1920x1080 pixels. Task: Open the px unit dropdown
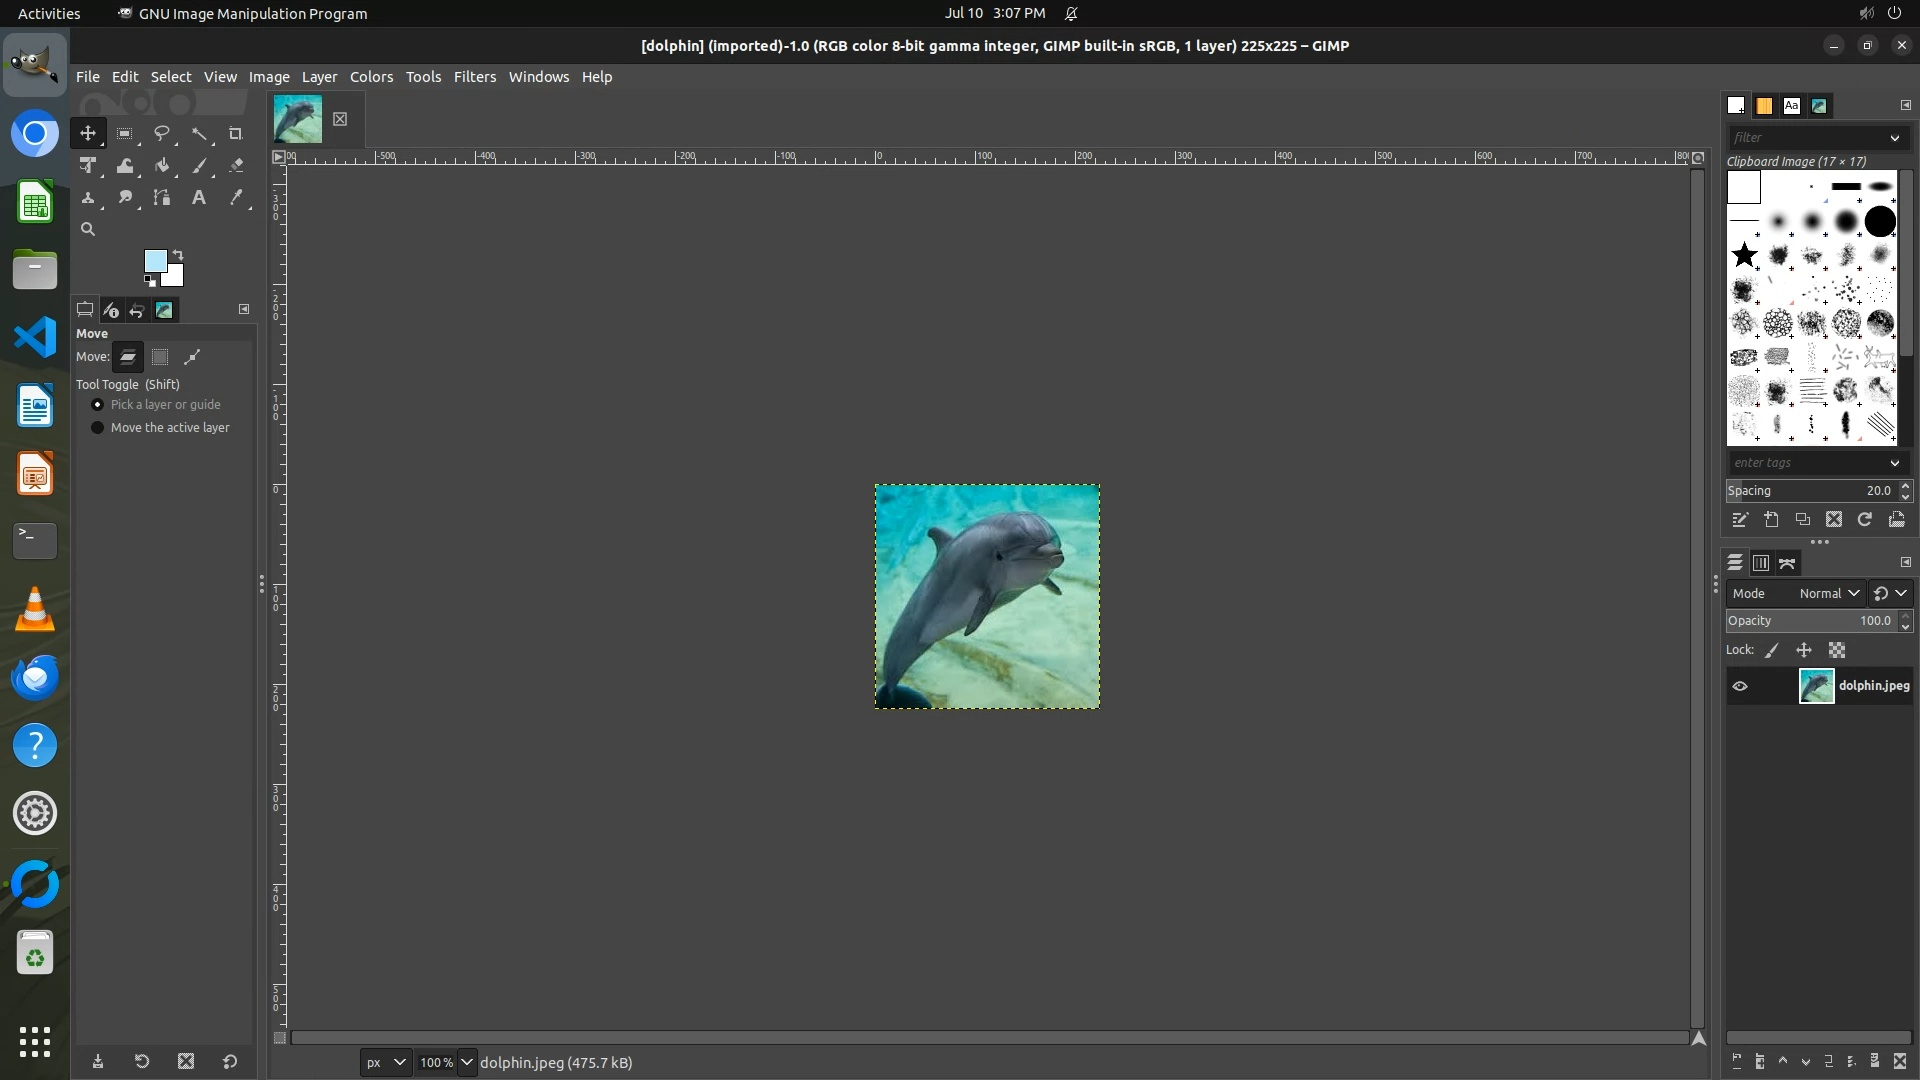[x=385, y=1063]
